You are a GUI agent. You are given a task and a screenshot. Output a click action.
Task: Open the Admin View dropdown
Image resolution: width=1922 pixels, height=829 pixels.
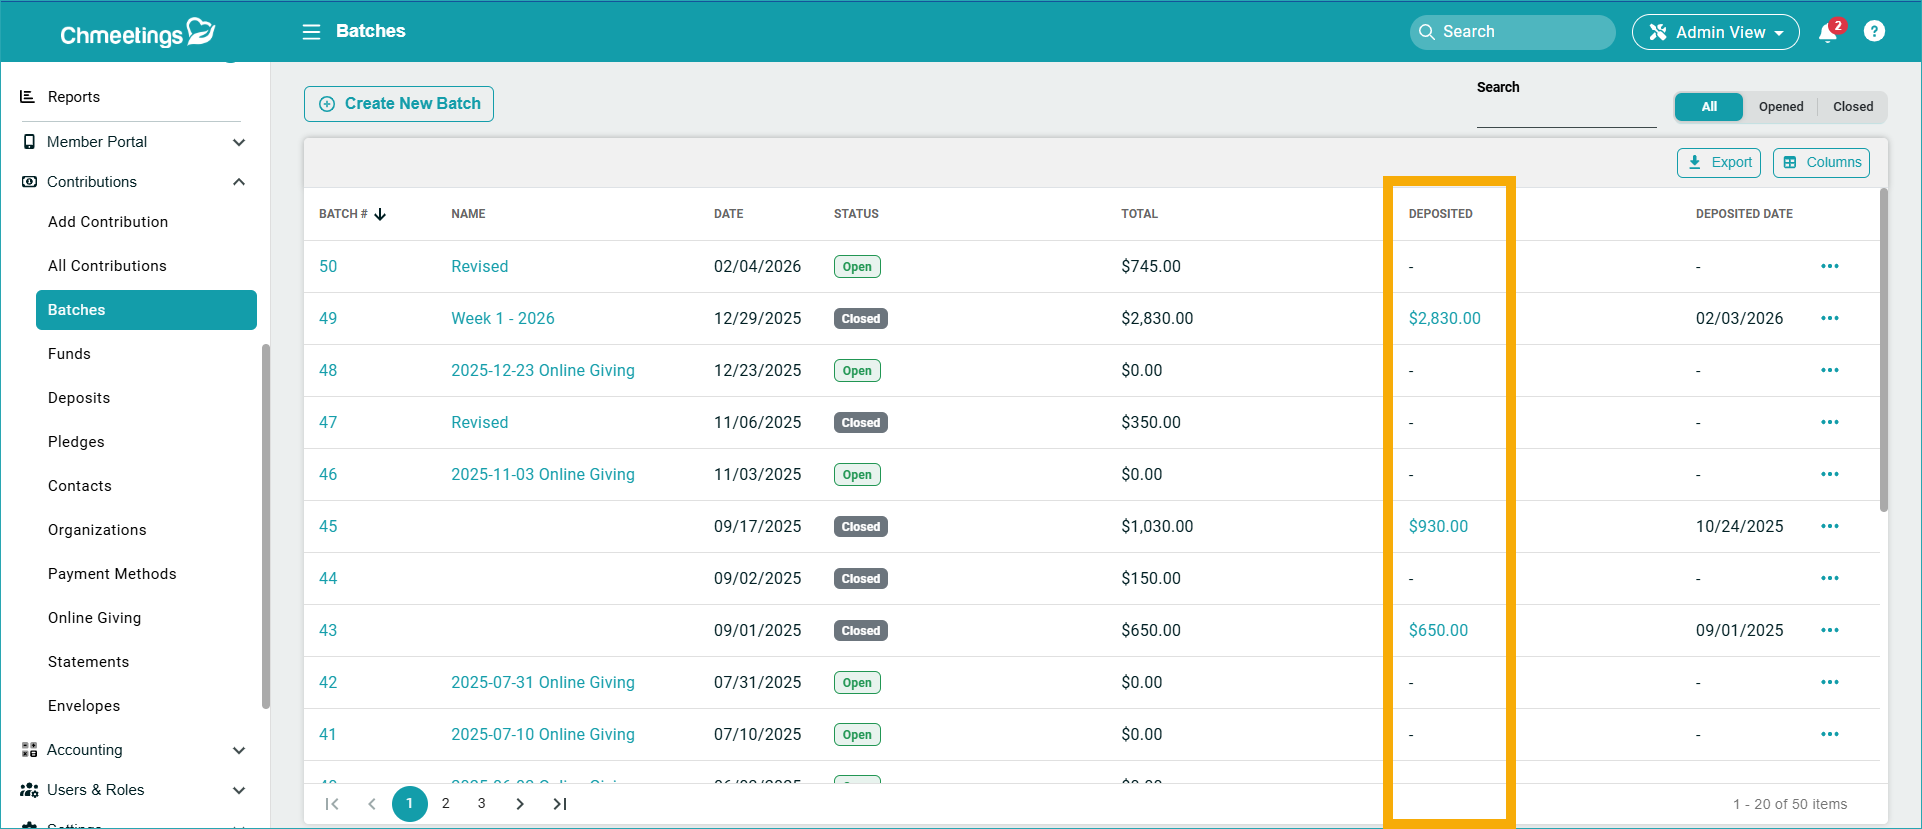coord(1716,32)
